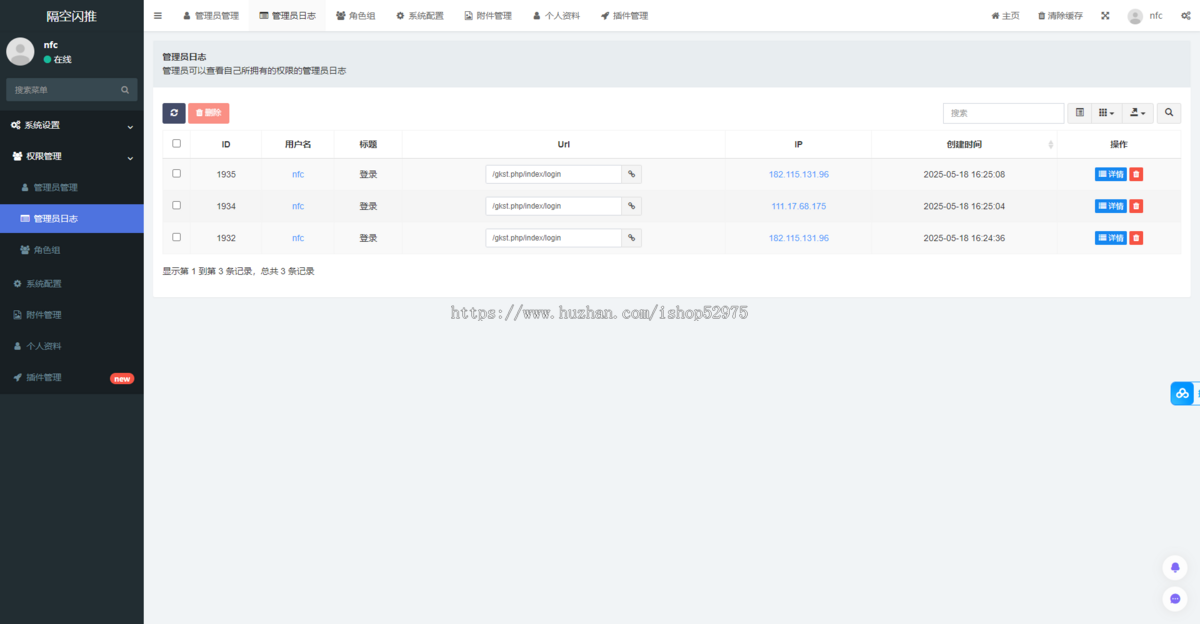Image resolution: width=1200 pixels, height=624 pixels.
Task: Open the purple chat bubble
Action: pos(1175,599)
